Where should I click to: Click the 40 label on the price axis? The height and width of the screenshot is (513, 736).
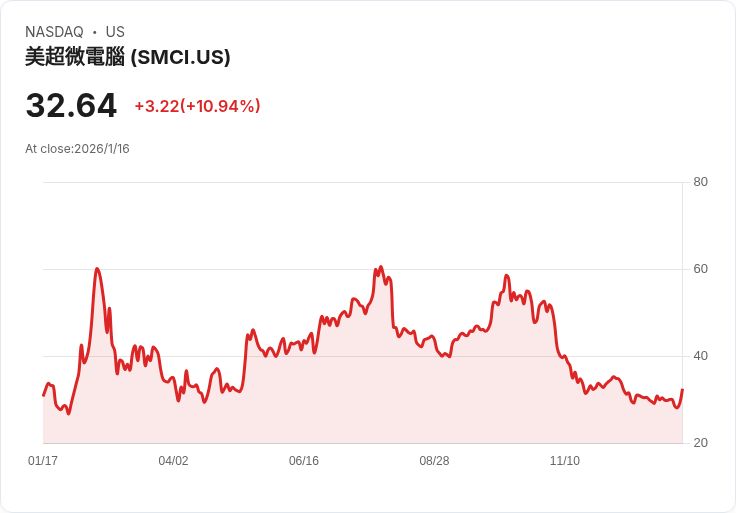(700, 356)
